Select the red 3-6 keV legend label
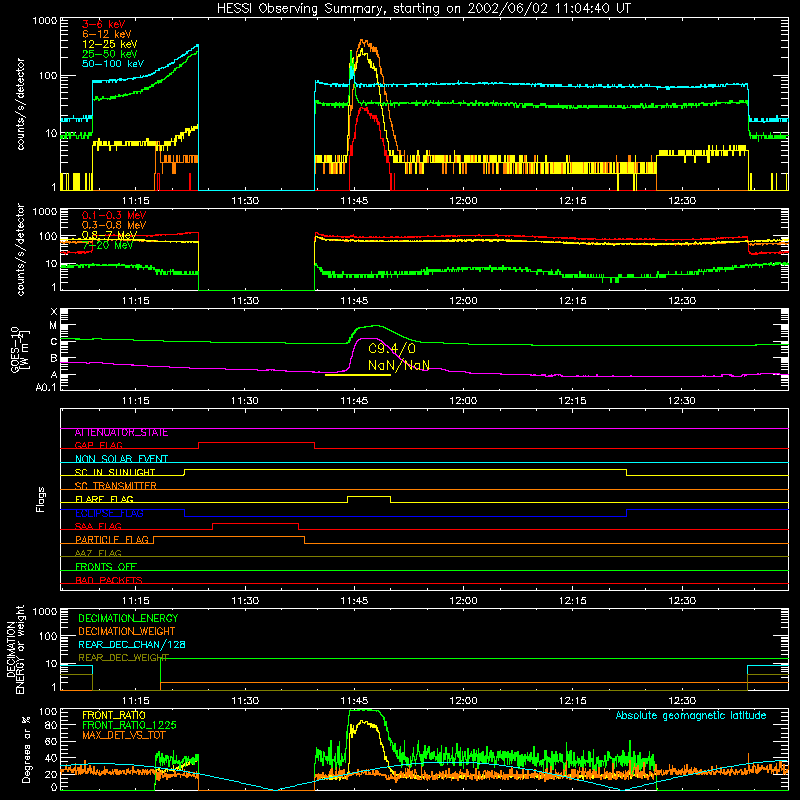The width and height of the screenshot is (800, 800). 104,24
